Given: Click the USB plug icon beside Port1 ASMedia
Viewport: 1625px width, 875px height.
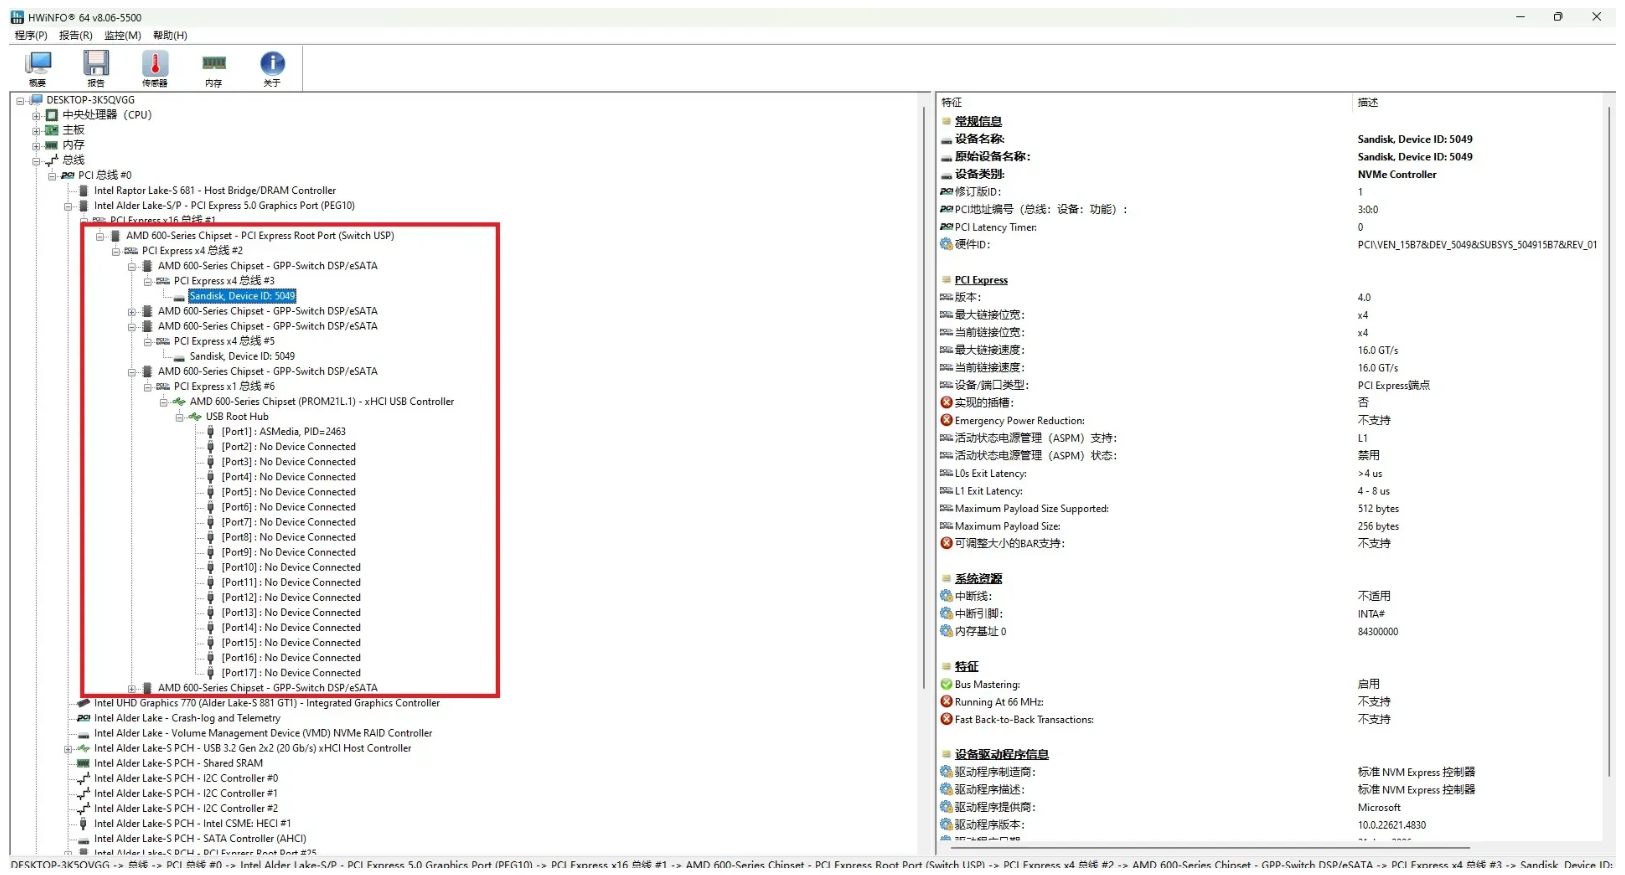Looking at the screenshot, I should (210, 432).
